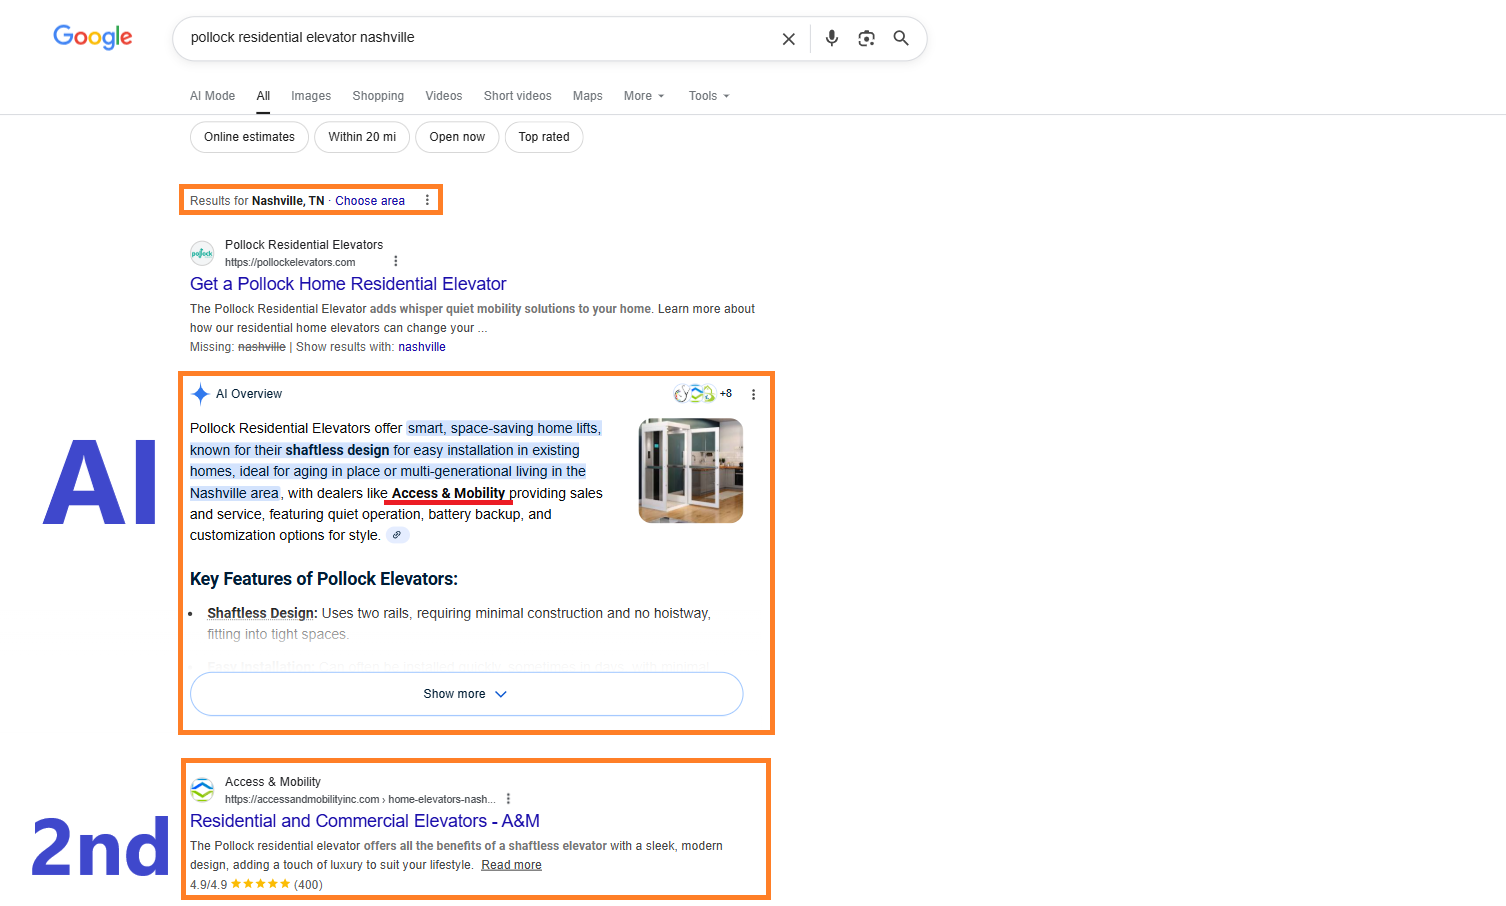
Task: Click the Access & Mobility underlined text
Action: pyautogui.click(x=448, y=493)
